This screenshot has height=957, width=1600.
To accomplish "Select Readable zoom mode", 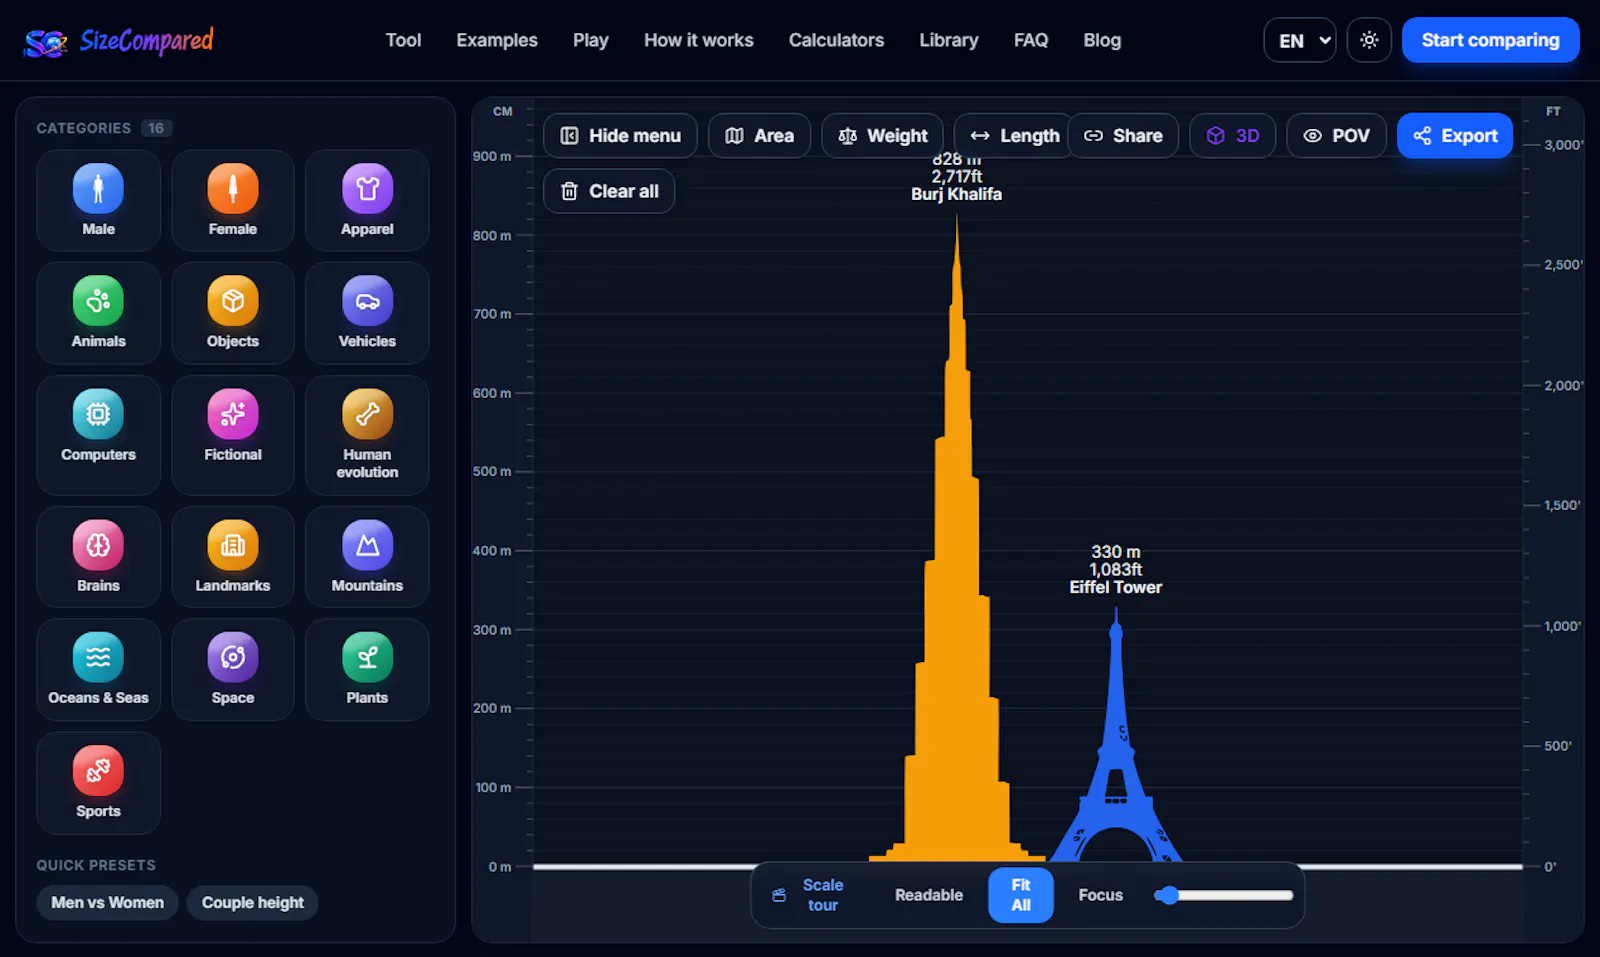I will tap(929, 895).
